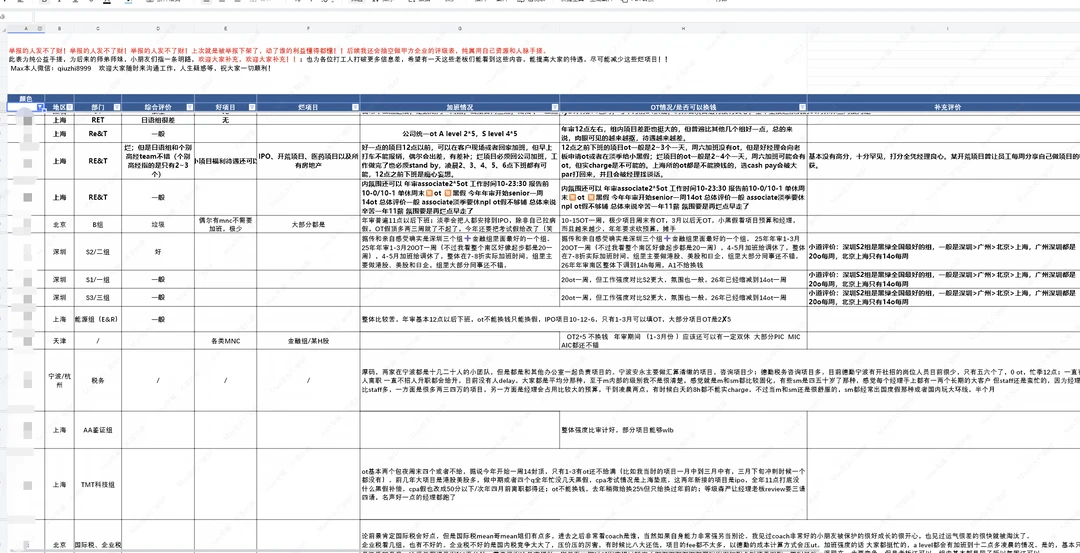This screenshot has width=1080, height=553.
Task: Click the 宁波/杭州 region cell
Action: tap(59, 380)
